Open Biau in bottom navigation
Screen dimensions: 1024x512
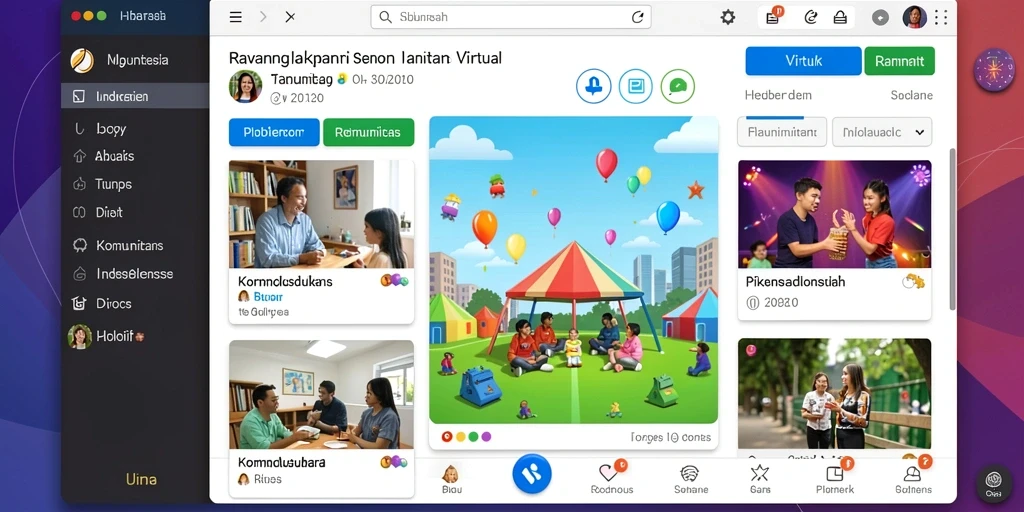click(x=451, y=481)
